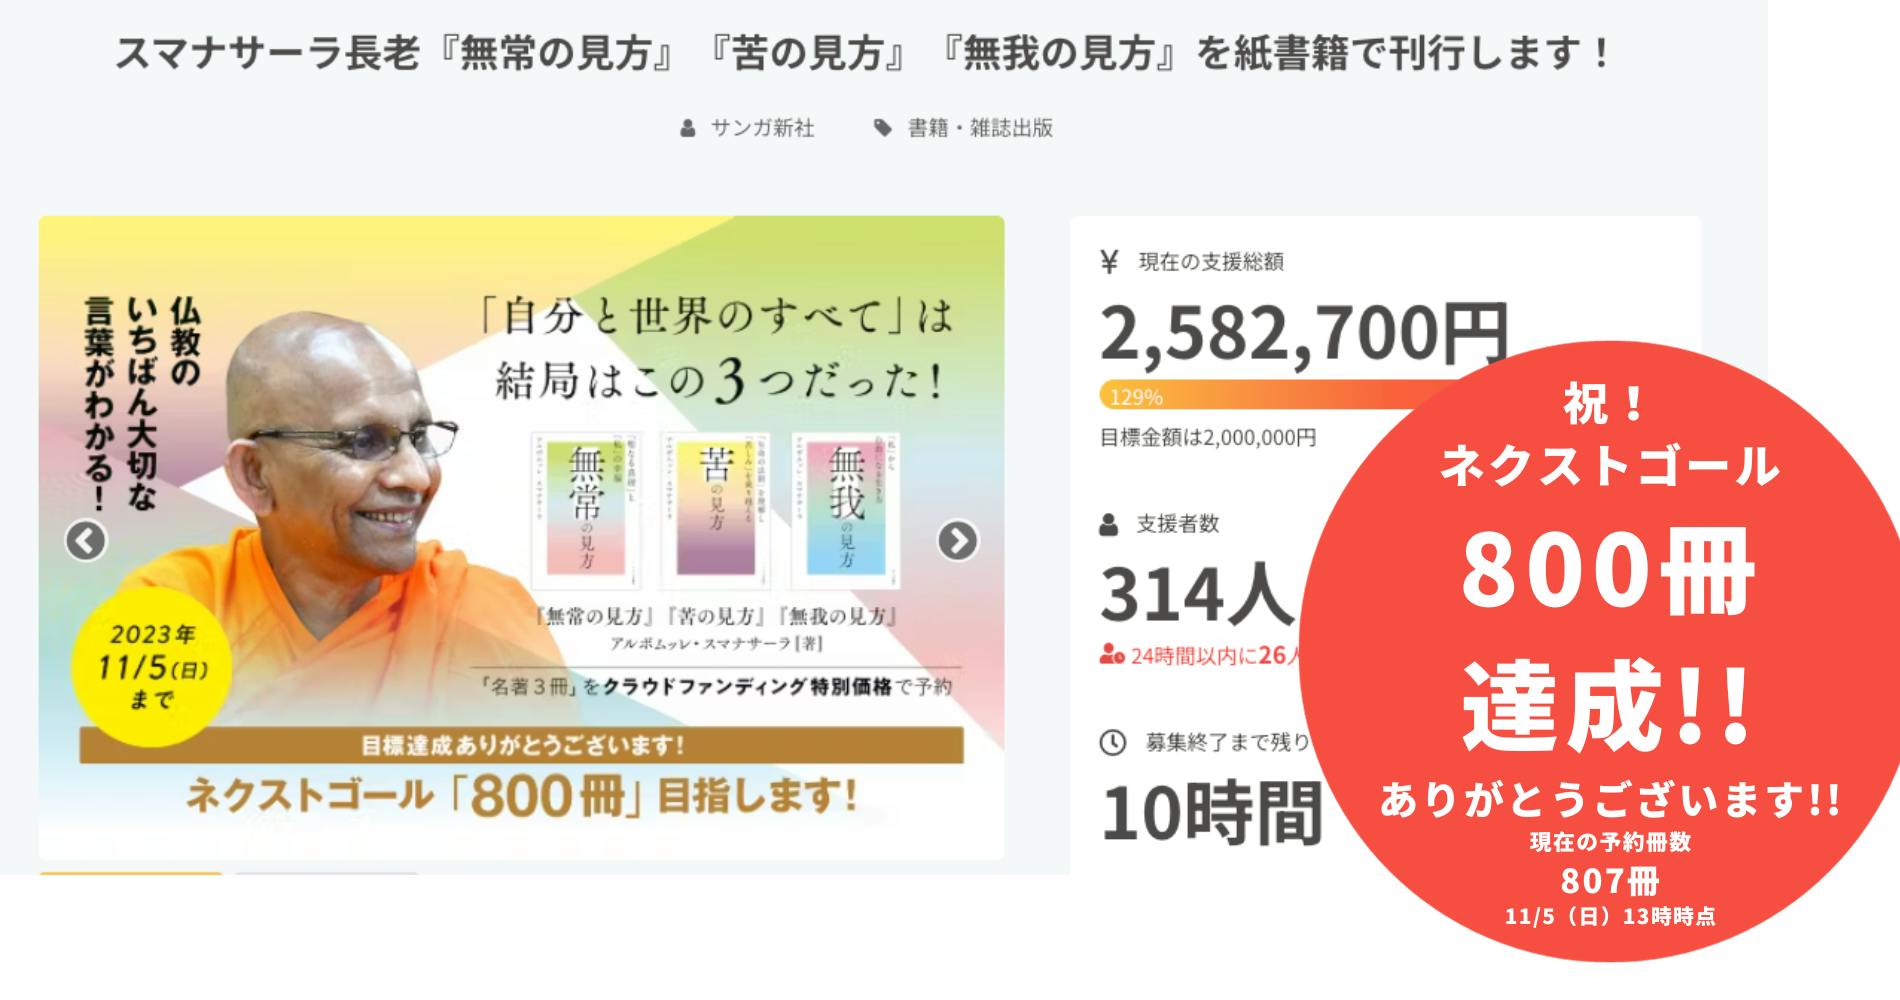Click the red supporters icon beside 24時間以内に

pyautogui.click(x=1112, y=656)
